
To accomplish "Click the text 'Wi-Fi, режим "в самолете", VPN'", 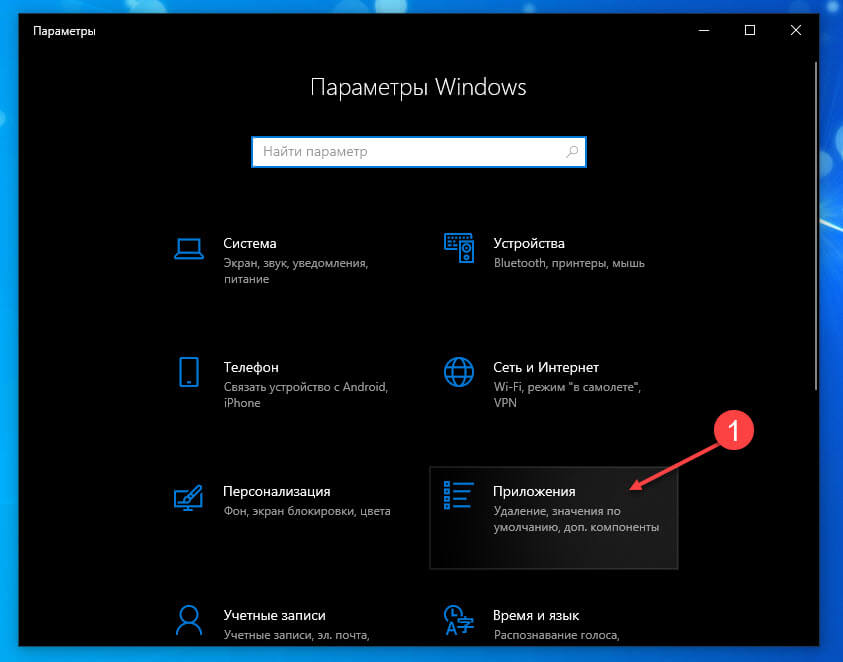I will coord(567,395).
